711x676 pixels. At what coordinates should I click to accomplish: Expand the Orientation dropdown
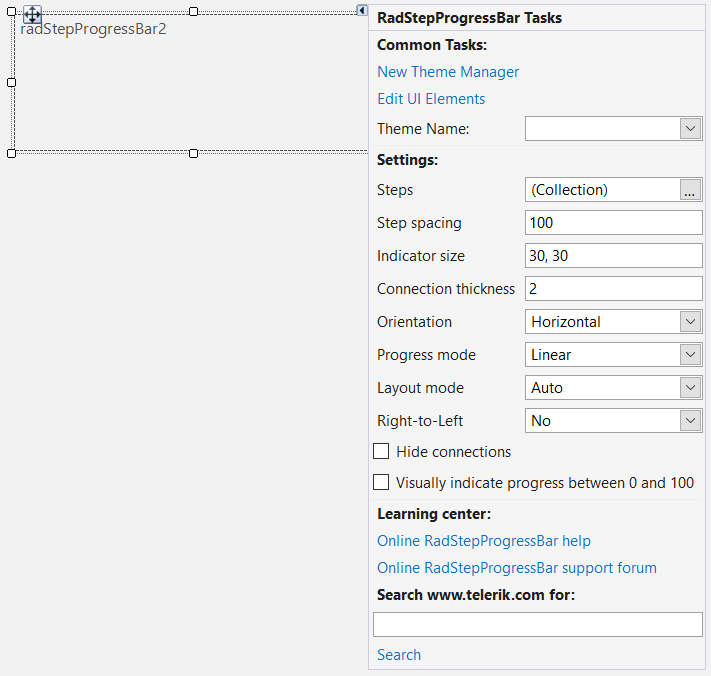pyautogui.click(x=690, y=322)
